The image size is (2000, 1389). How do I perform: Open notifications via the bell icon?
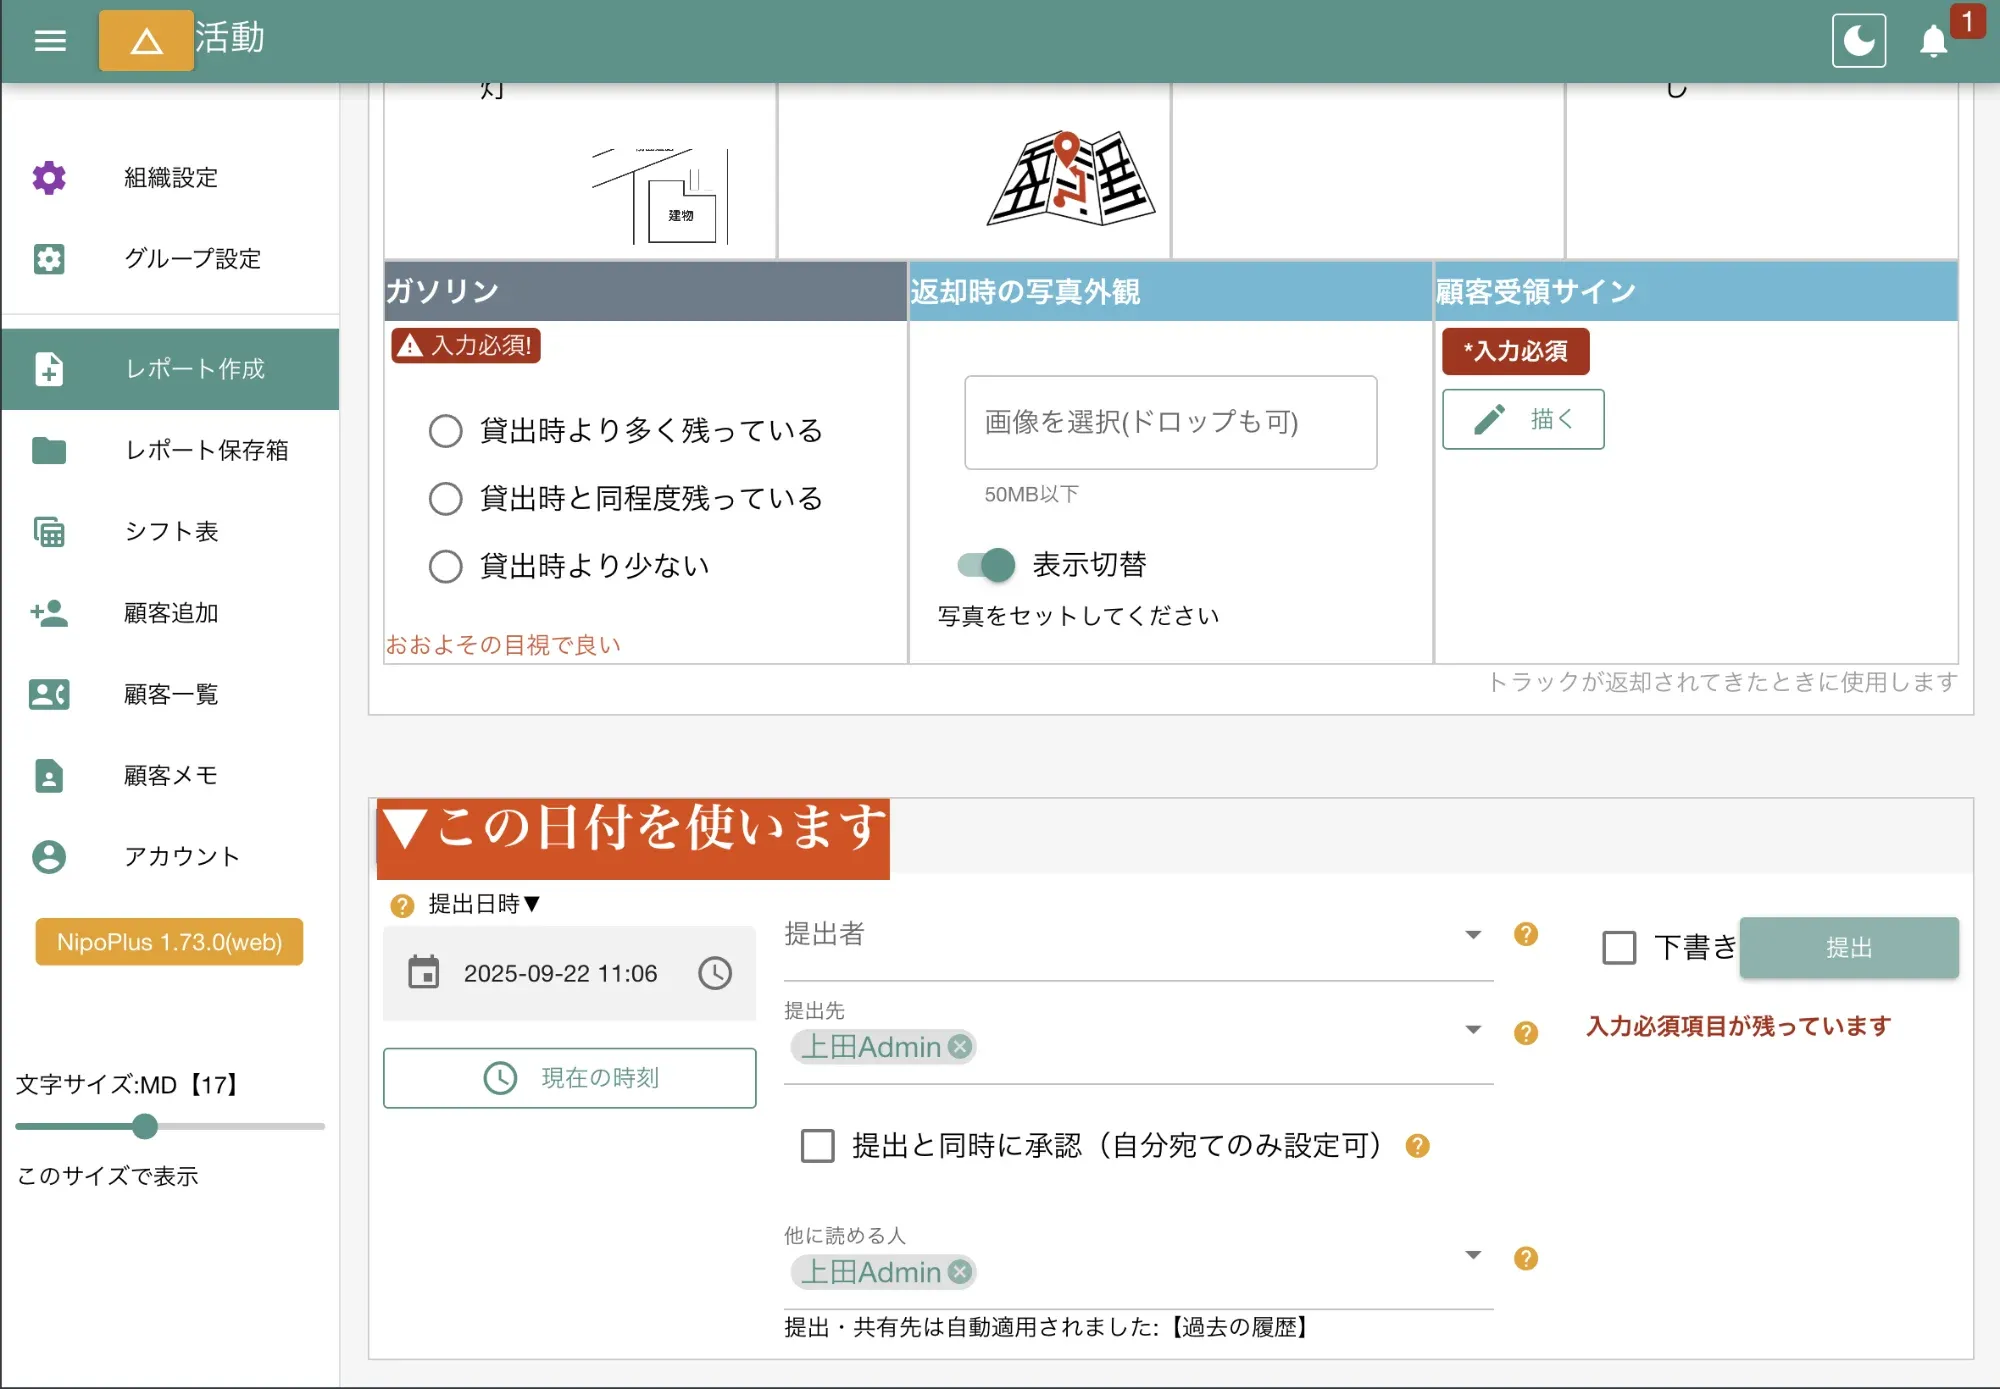coord(1932,41)
